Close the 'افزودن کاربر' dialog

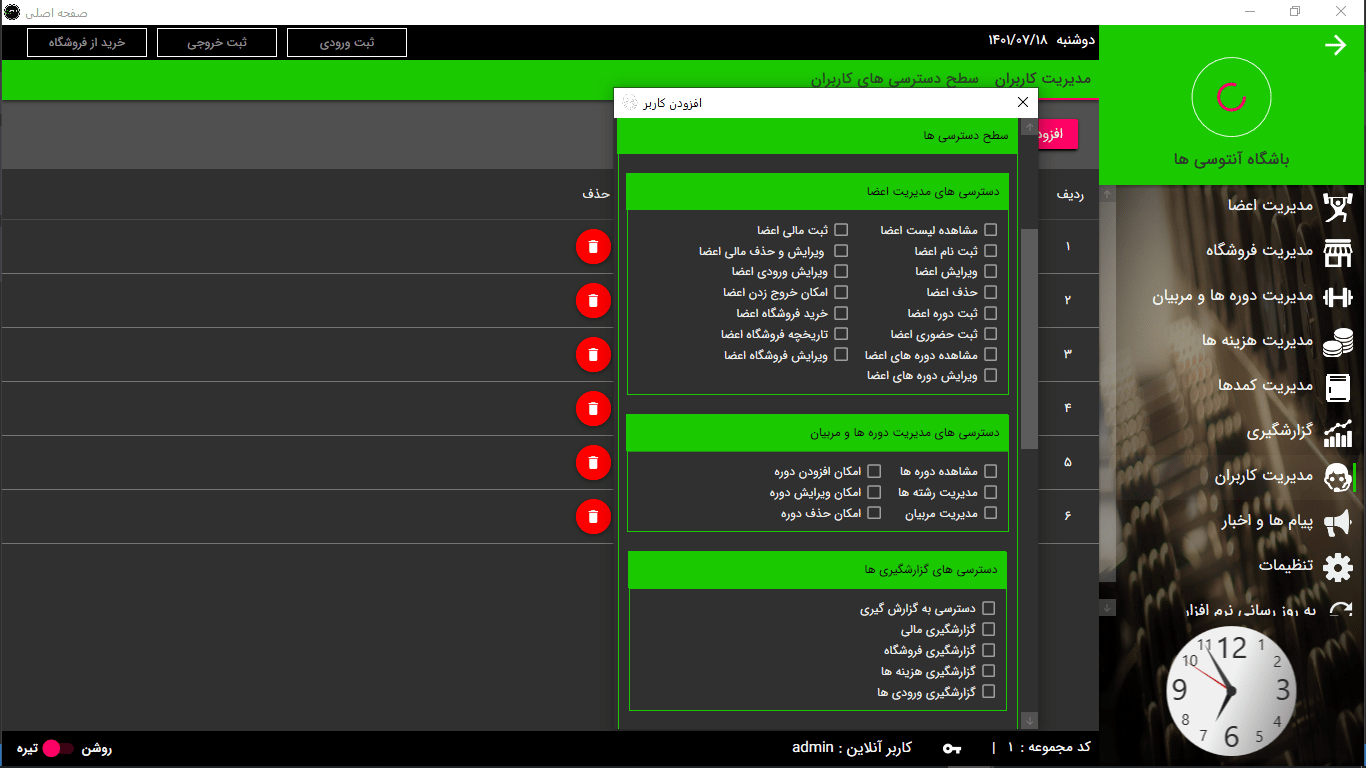point(1022,103)
